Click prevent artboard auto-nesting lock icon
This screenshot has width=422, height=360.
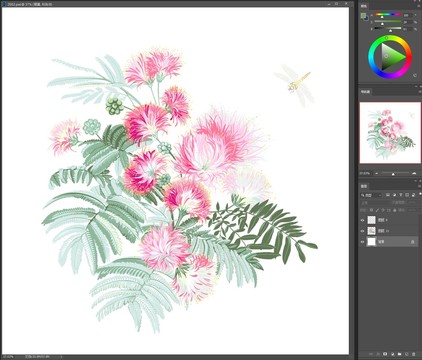point(389,210)
